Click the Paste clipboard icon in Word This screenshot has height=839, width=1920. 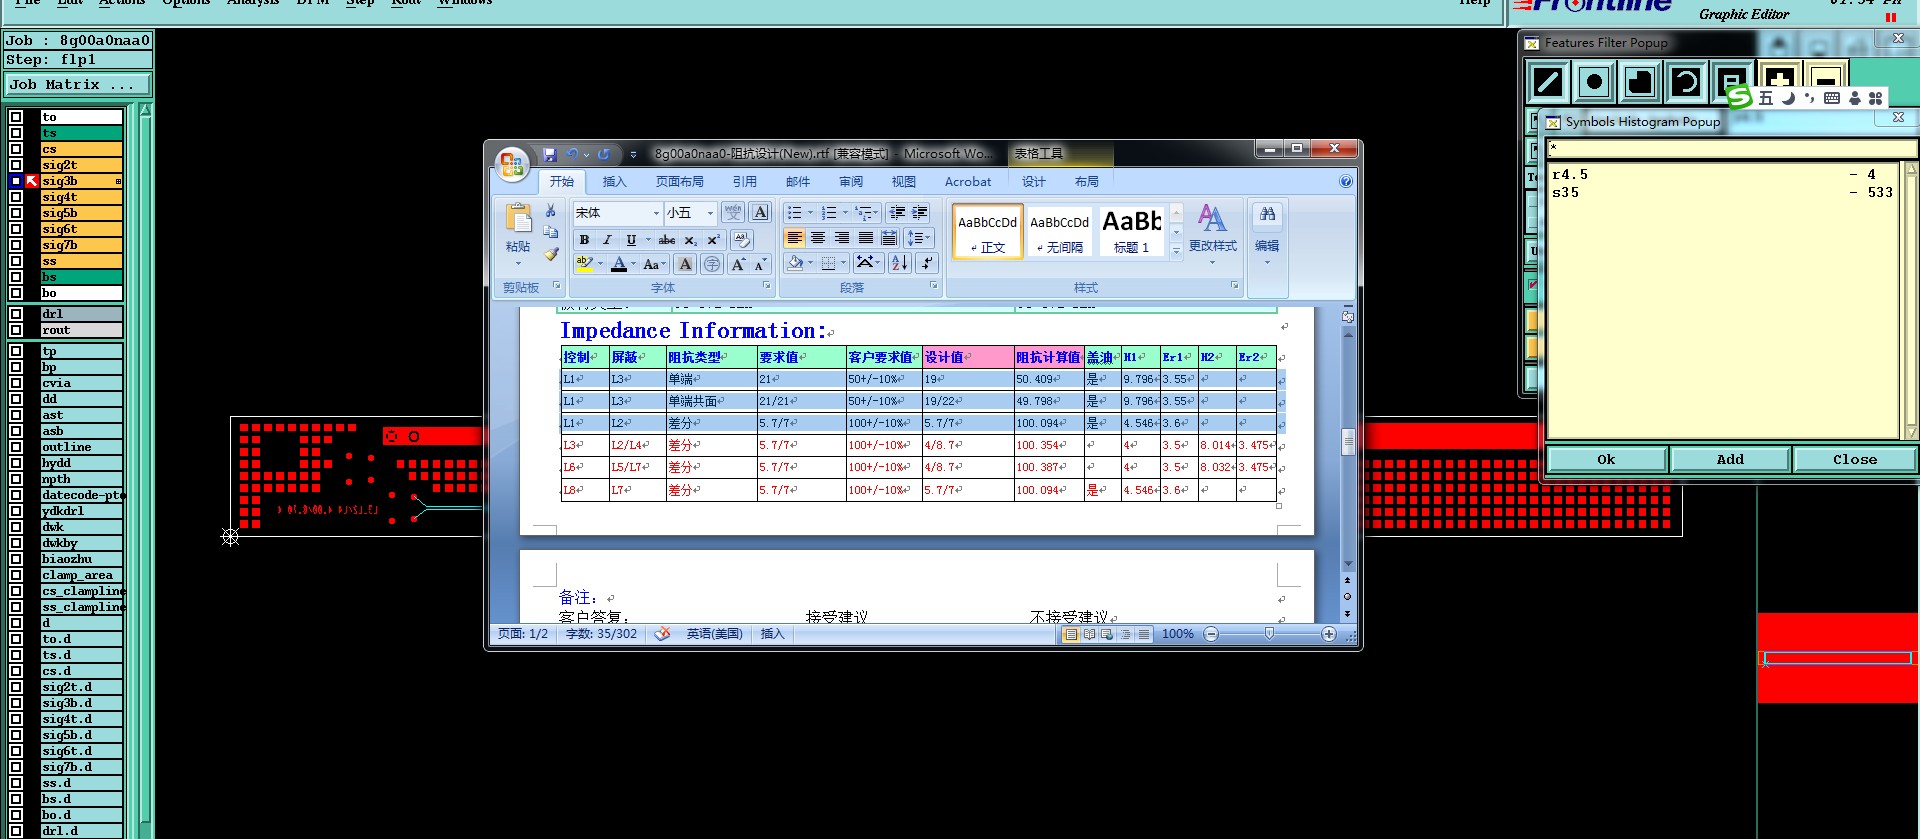(518, 218)
